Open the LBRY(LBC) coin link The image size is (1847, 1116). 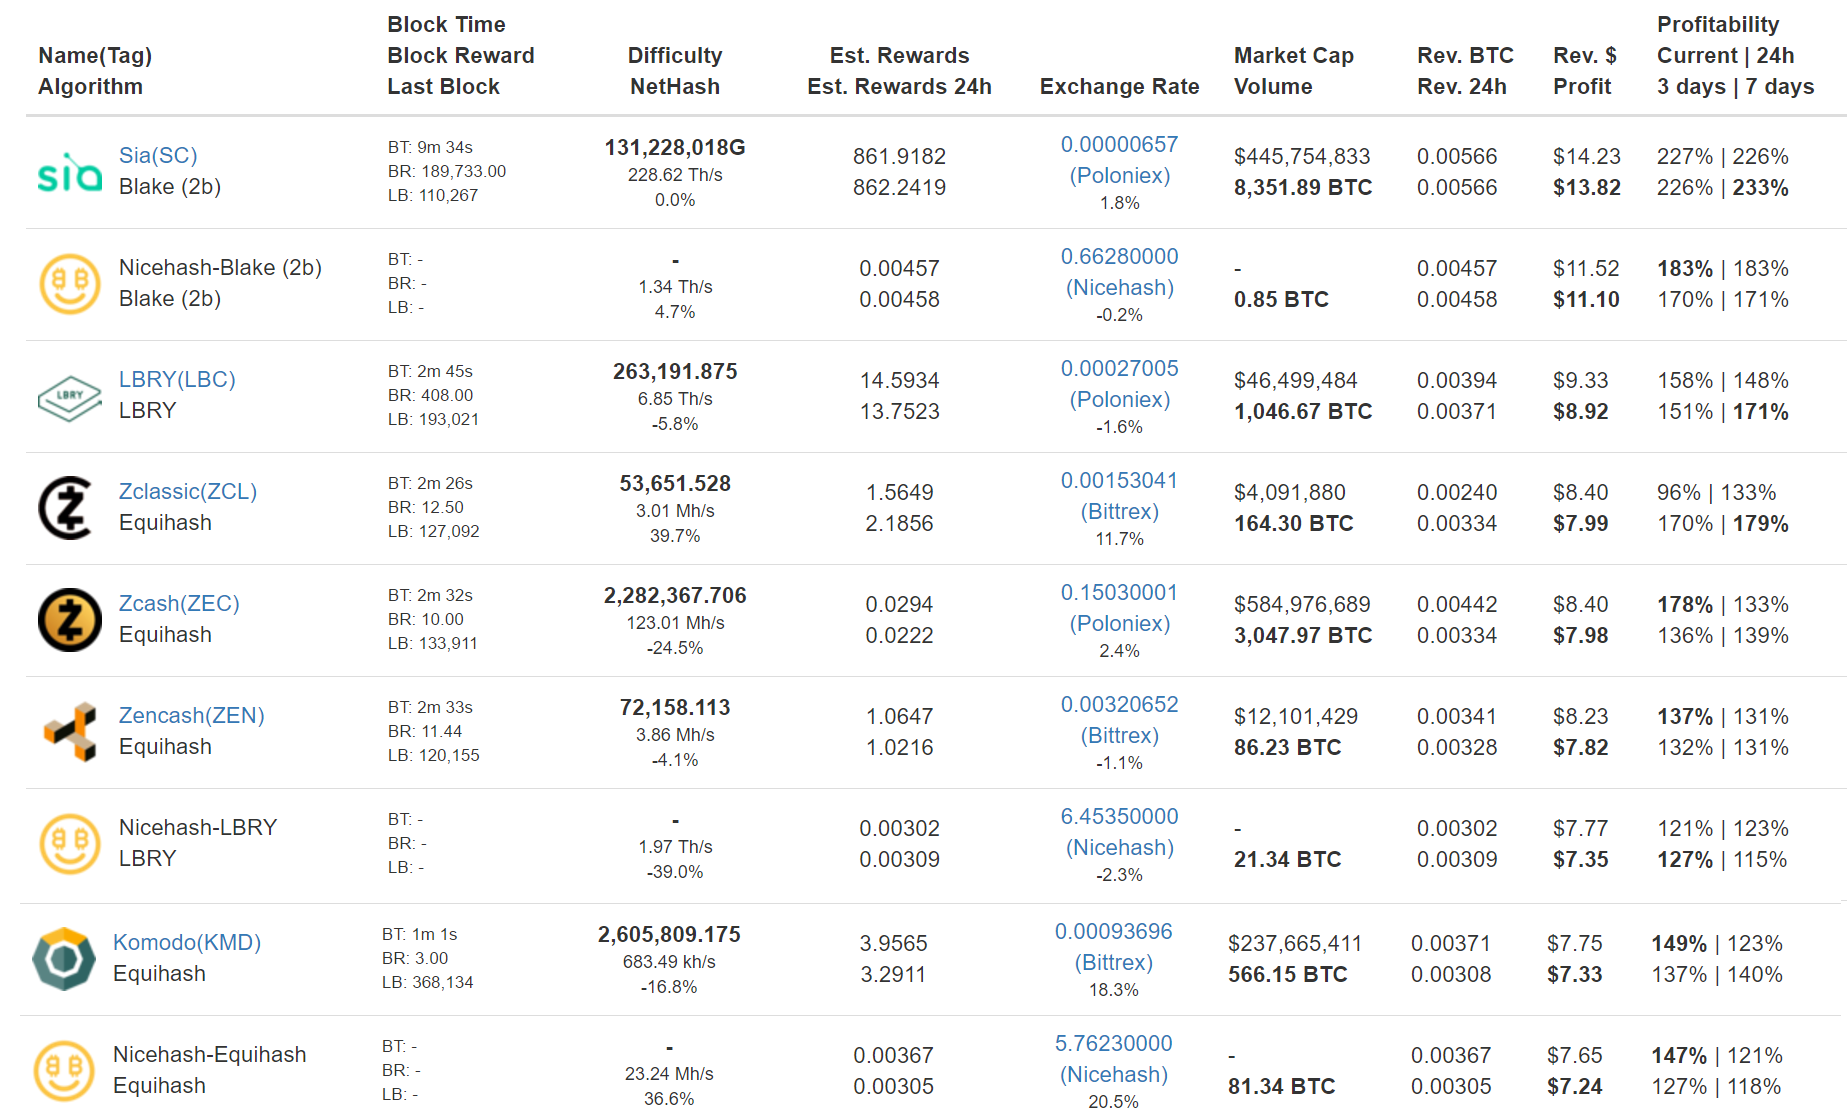coord(177,380)
